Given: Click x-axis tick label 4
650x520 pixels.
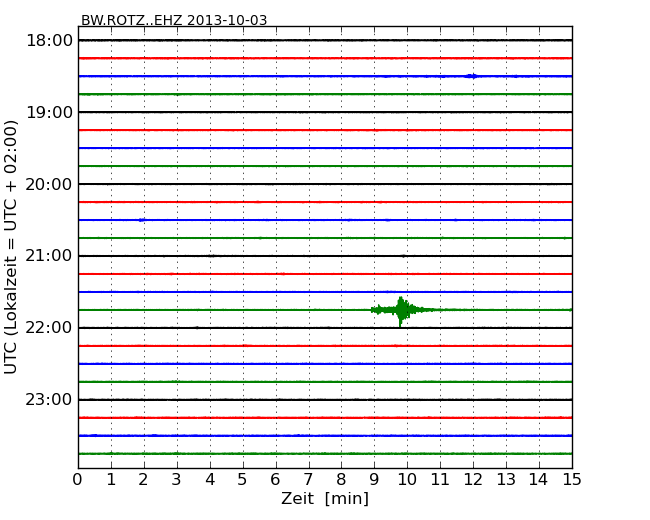Looking at the screenshot, I should tap(210, 480).
